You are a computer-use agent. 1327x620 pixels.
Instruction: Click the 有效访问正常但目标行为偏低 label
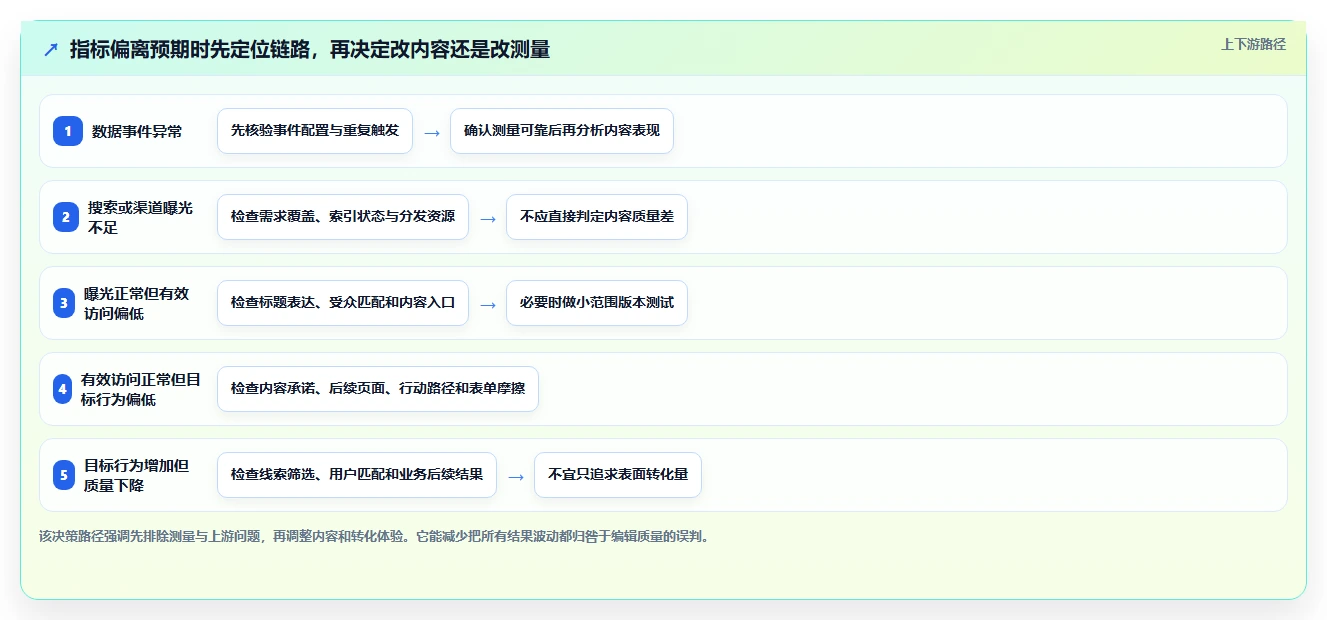click(141, 389)
